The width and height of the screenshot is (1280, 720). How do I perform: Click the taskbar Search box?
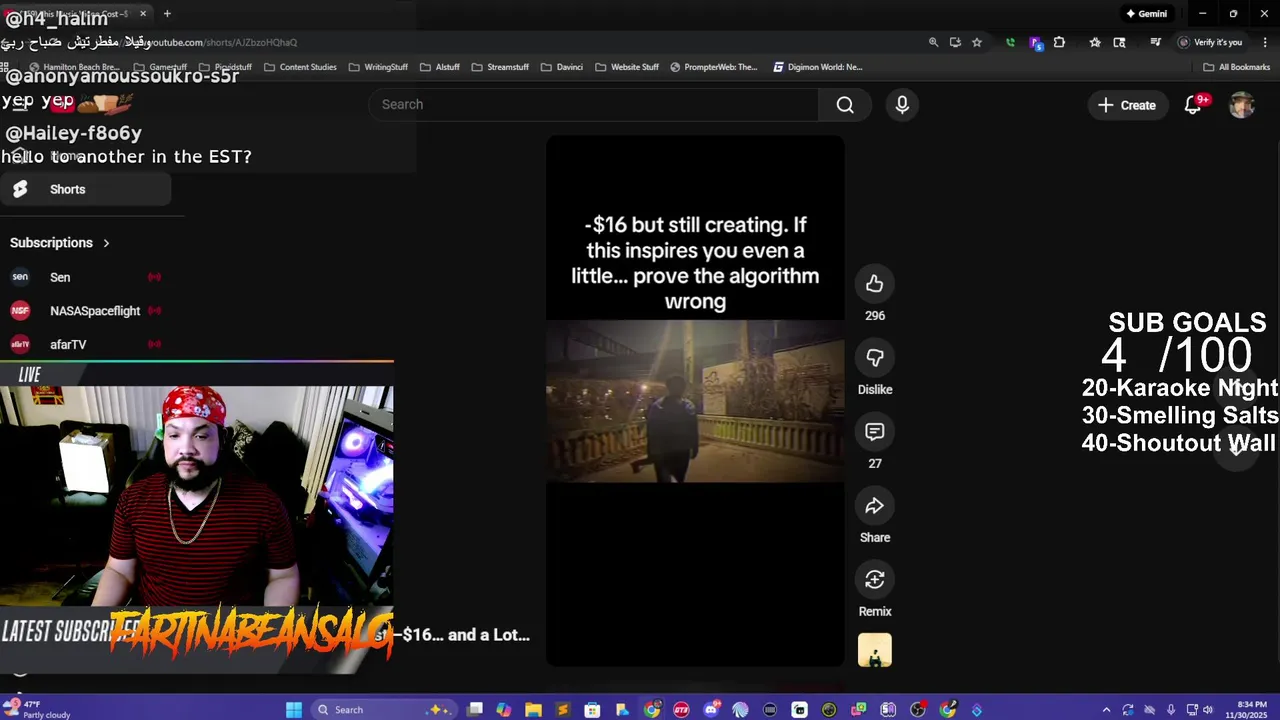pos(385,710)
